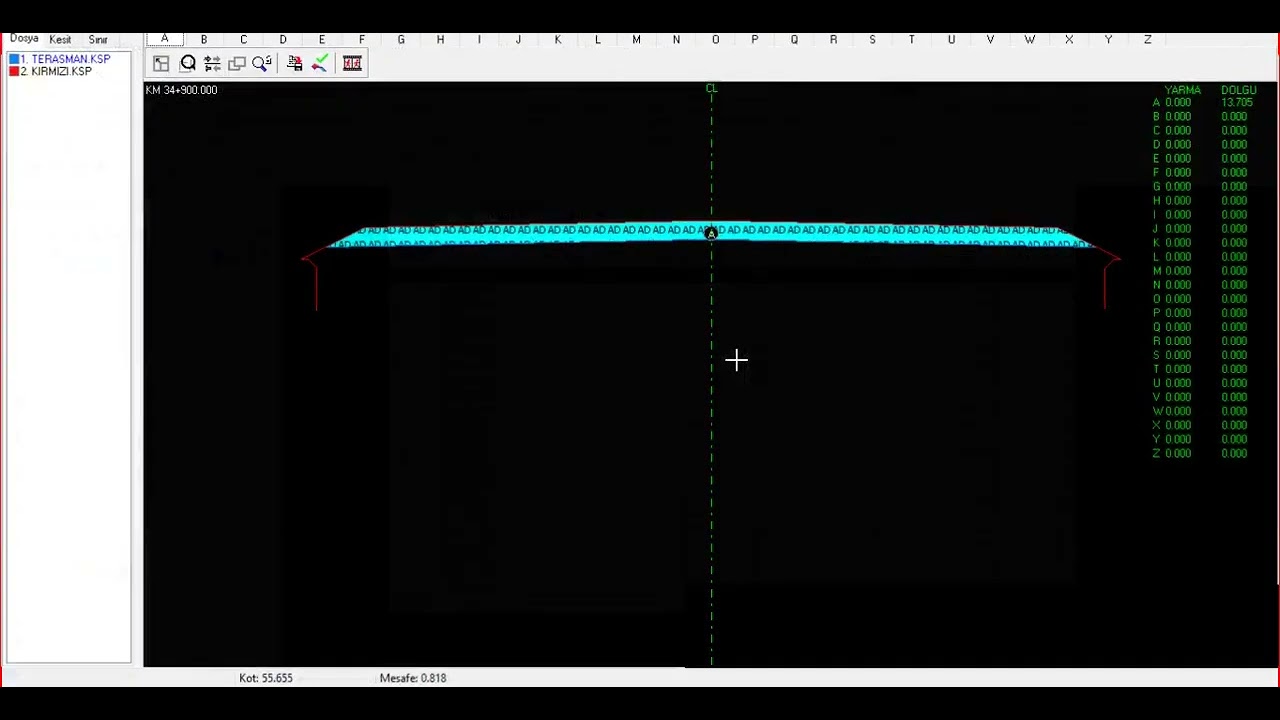Click the Mesafe: 0.818 status readout
This screenshot has height=720, width=1280.
pyautogui.click(x=413, y=678)
